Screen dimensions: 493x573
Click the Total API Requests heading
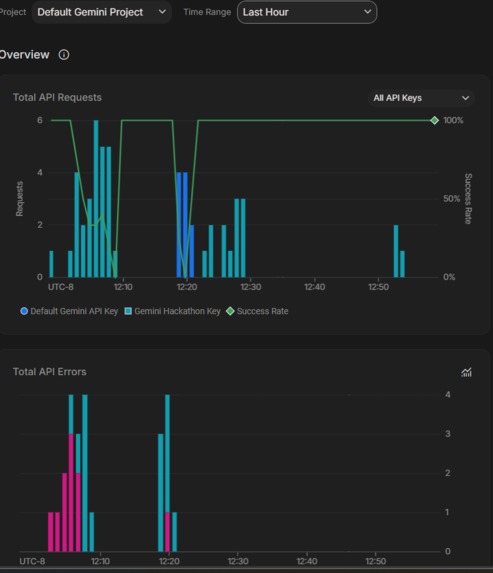tap(57, 98)
